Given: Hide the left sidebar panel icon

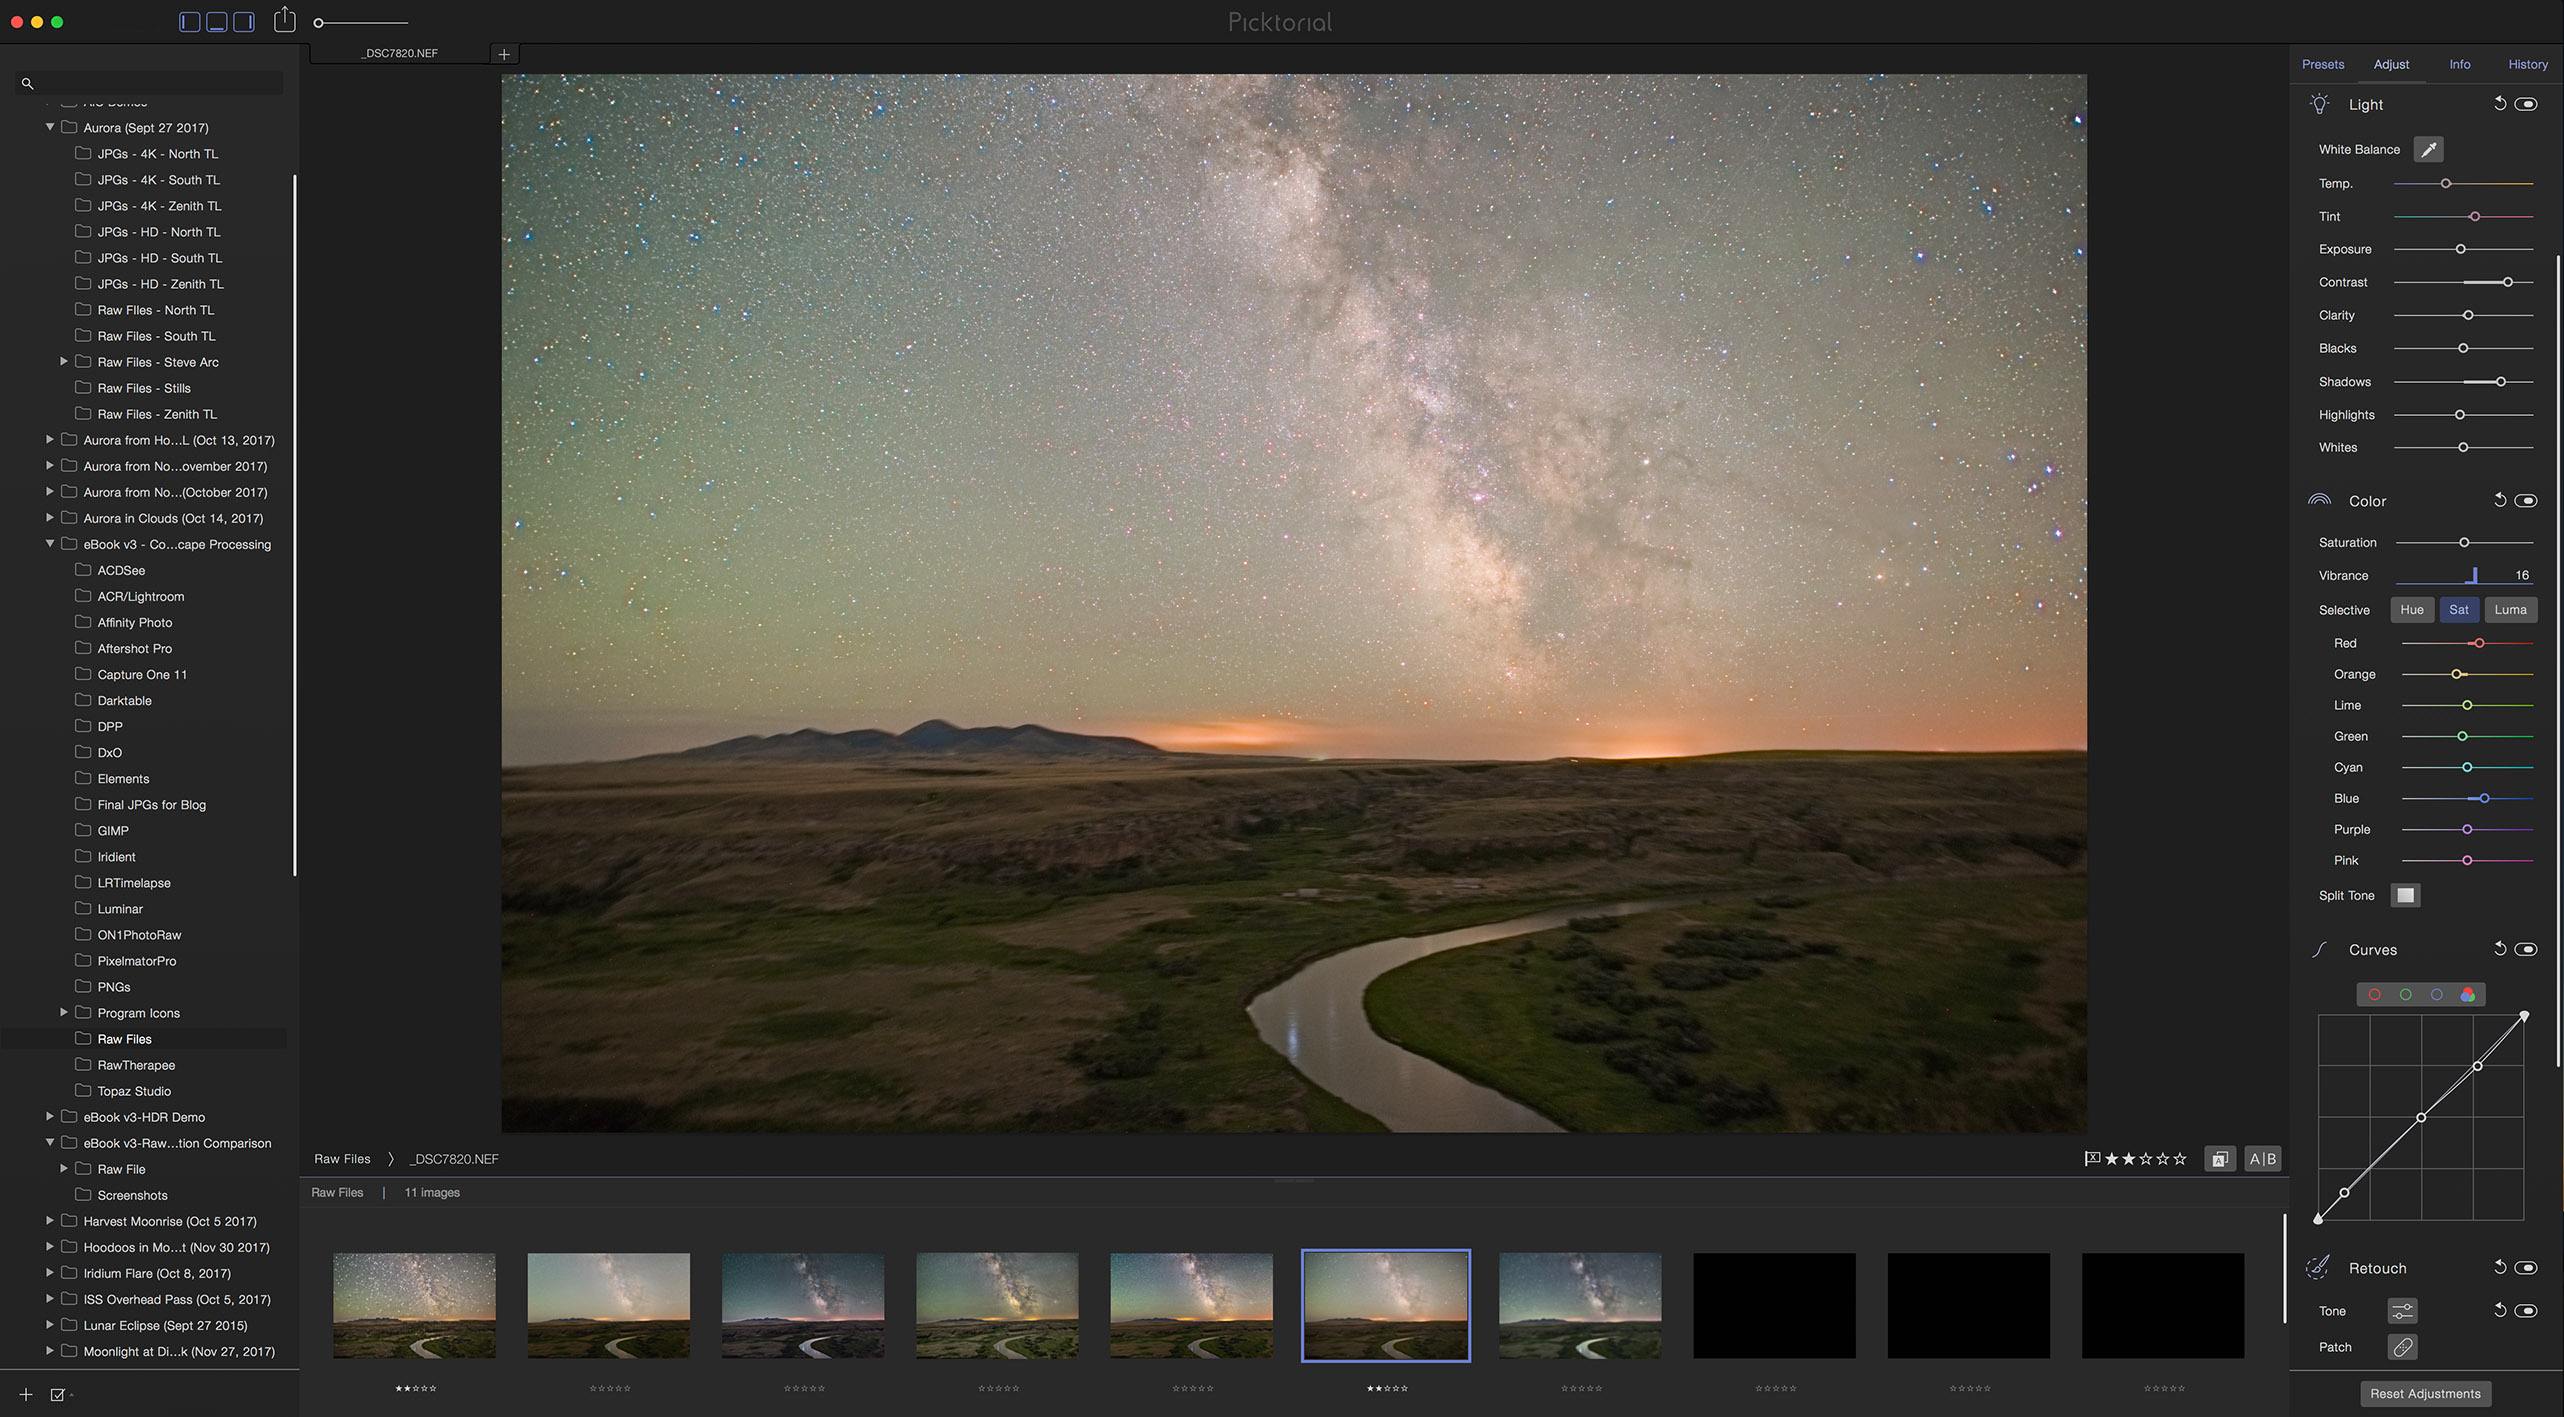Looking at the screenshot, I should 189,21.
